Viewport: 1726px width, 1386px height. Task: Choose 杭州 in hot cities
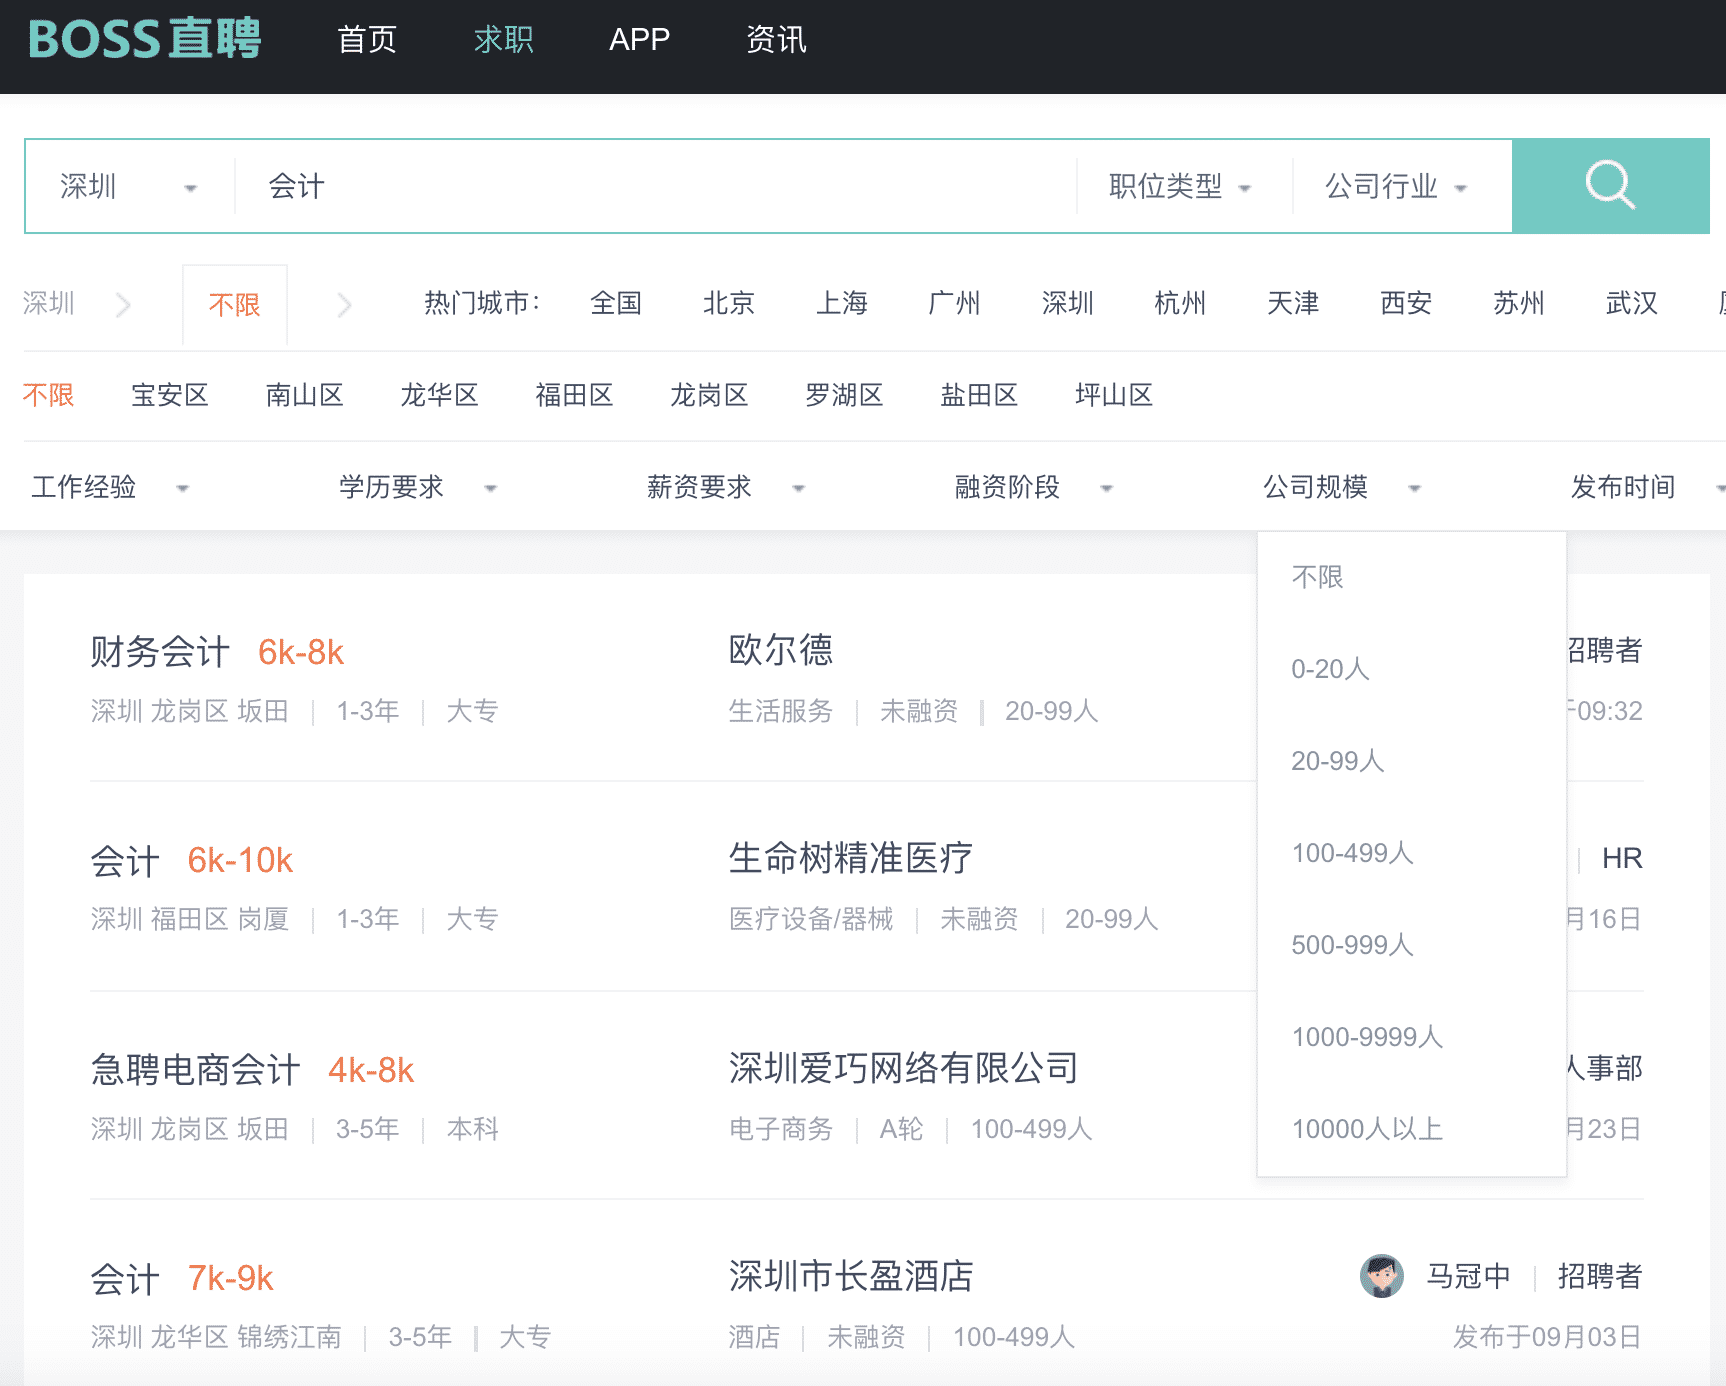point(1180,303)
